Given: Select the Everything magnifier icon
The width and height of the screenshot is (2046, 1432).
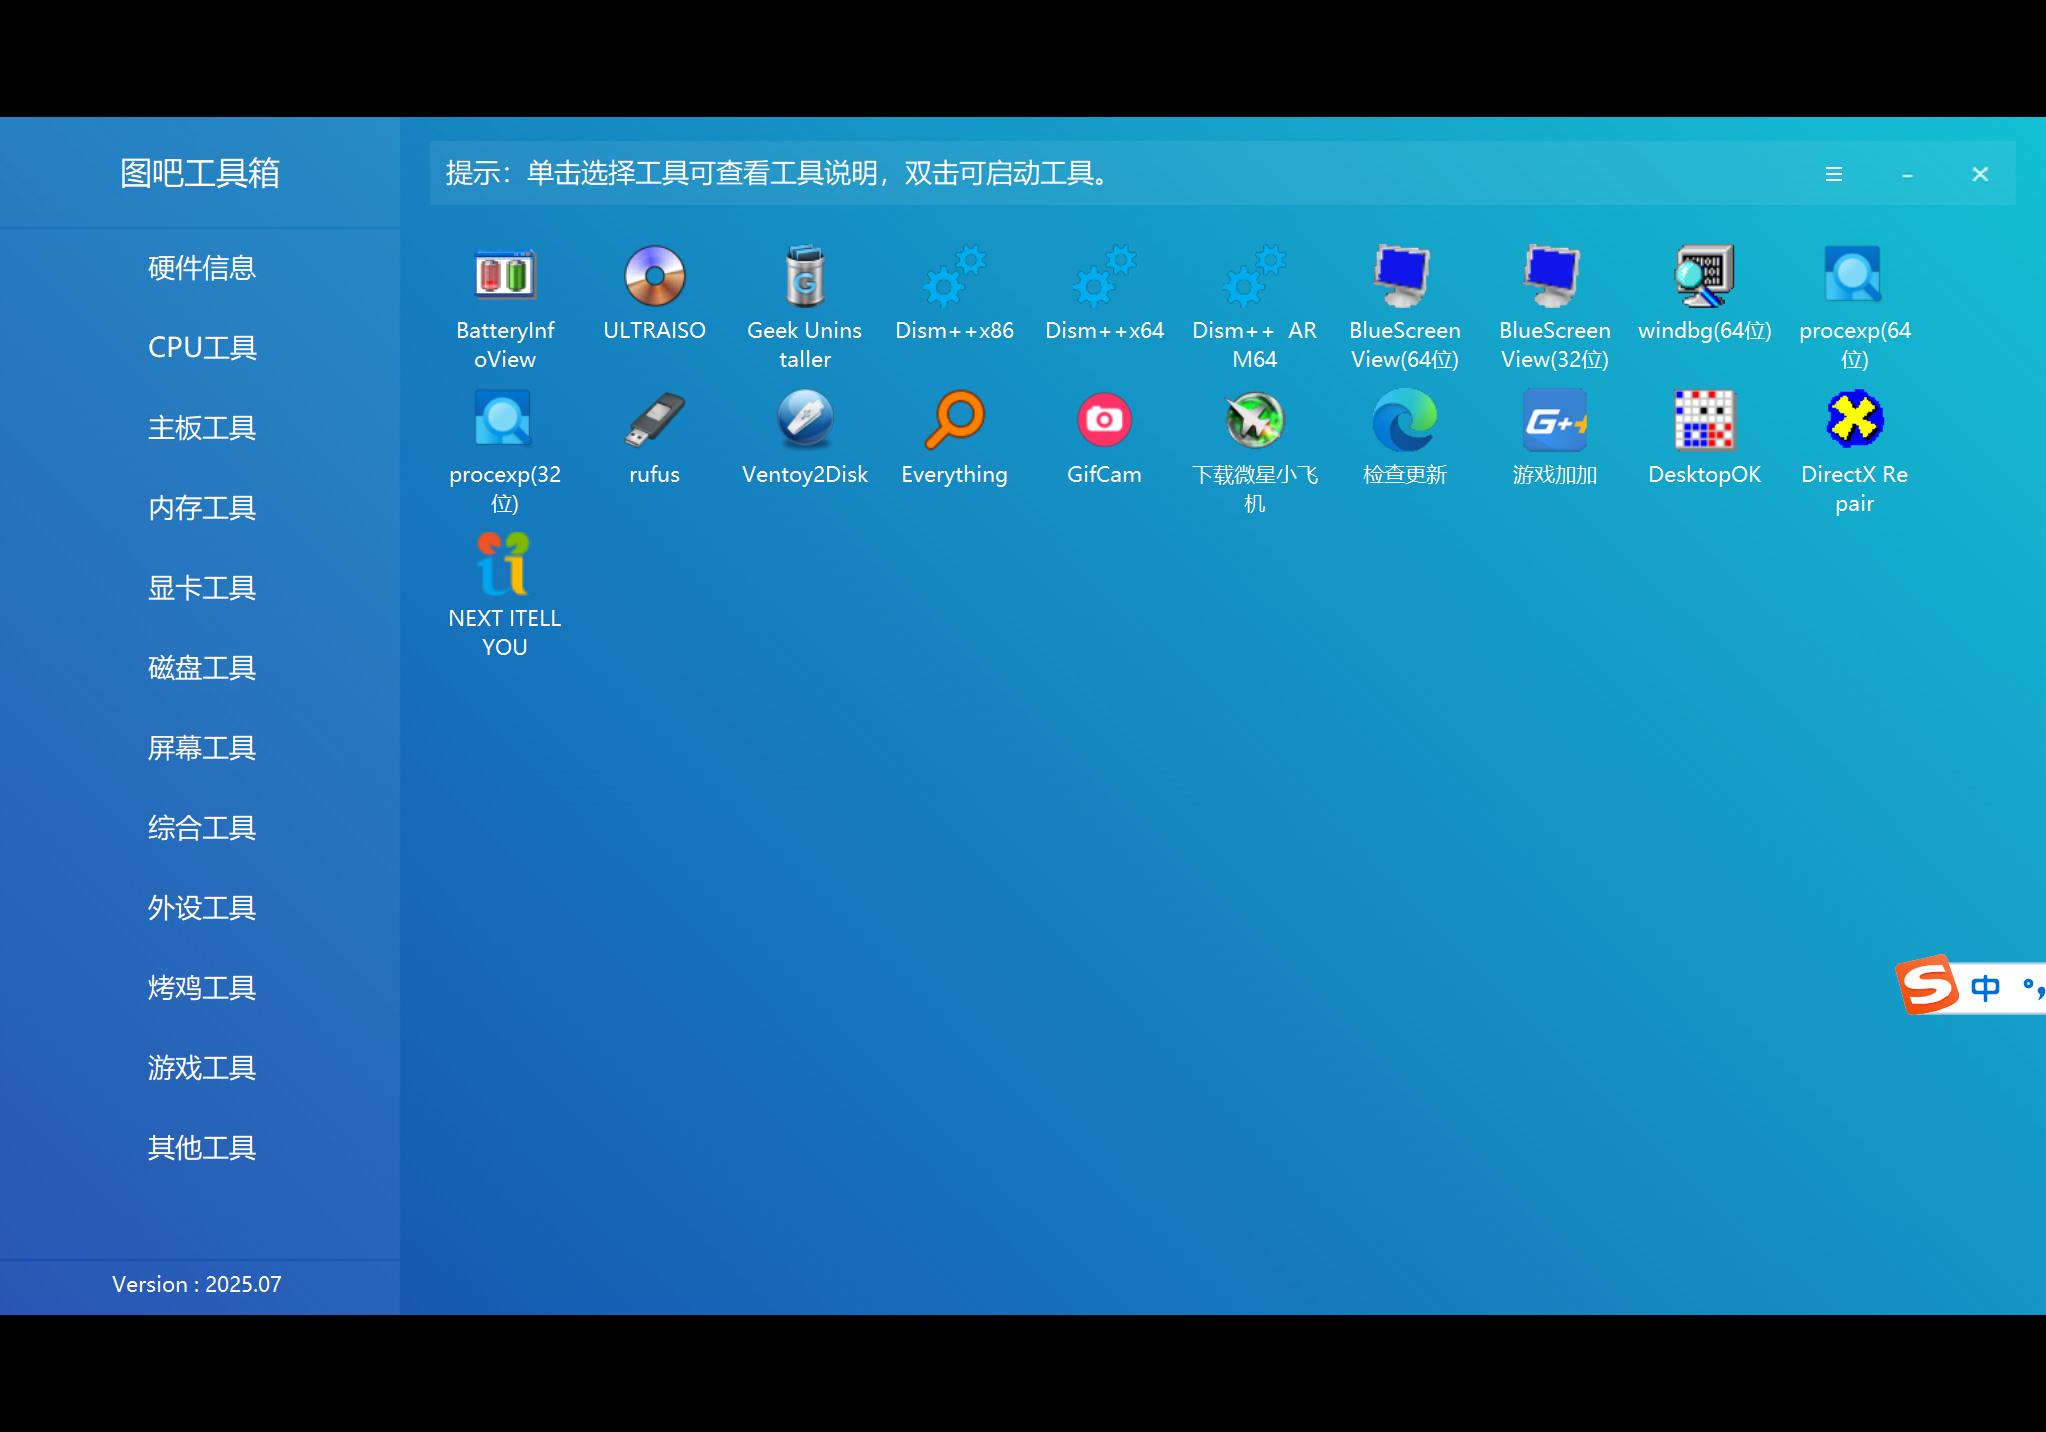Looking at the screenshot, I should point(955,419).
